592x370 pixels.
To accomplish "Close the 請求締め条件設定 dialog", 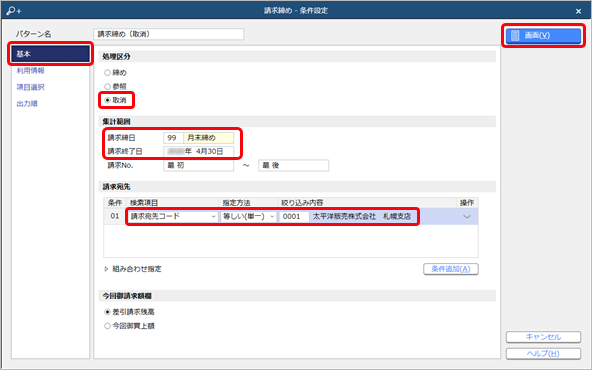I will coord(578,11).
